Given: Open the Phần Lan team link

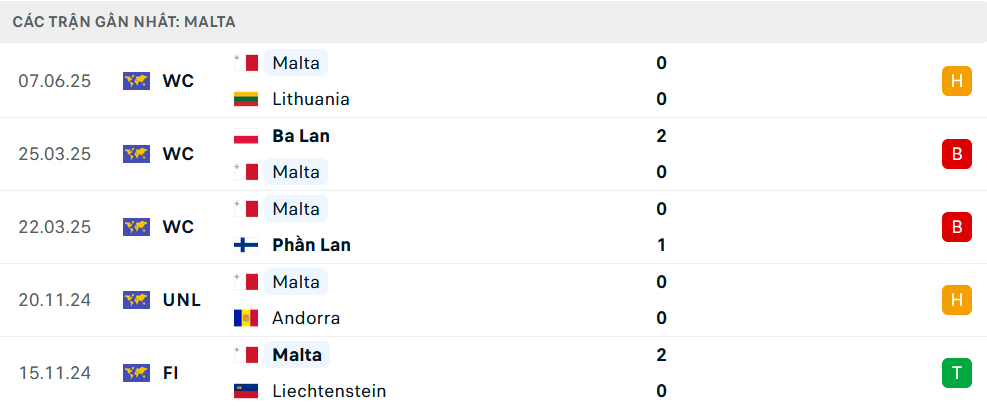Looking at the screenshot, I should pyautogui.click(x=312, y=245).
